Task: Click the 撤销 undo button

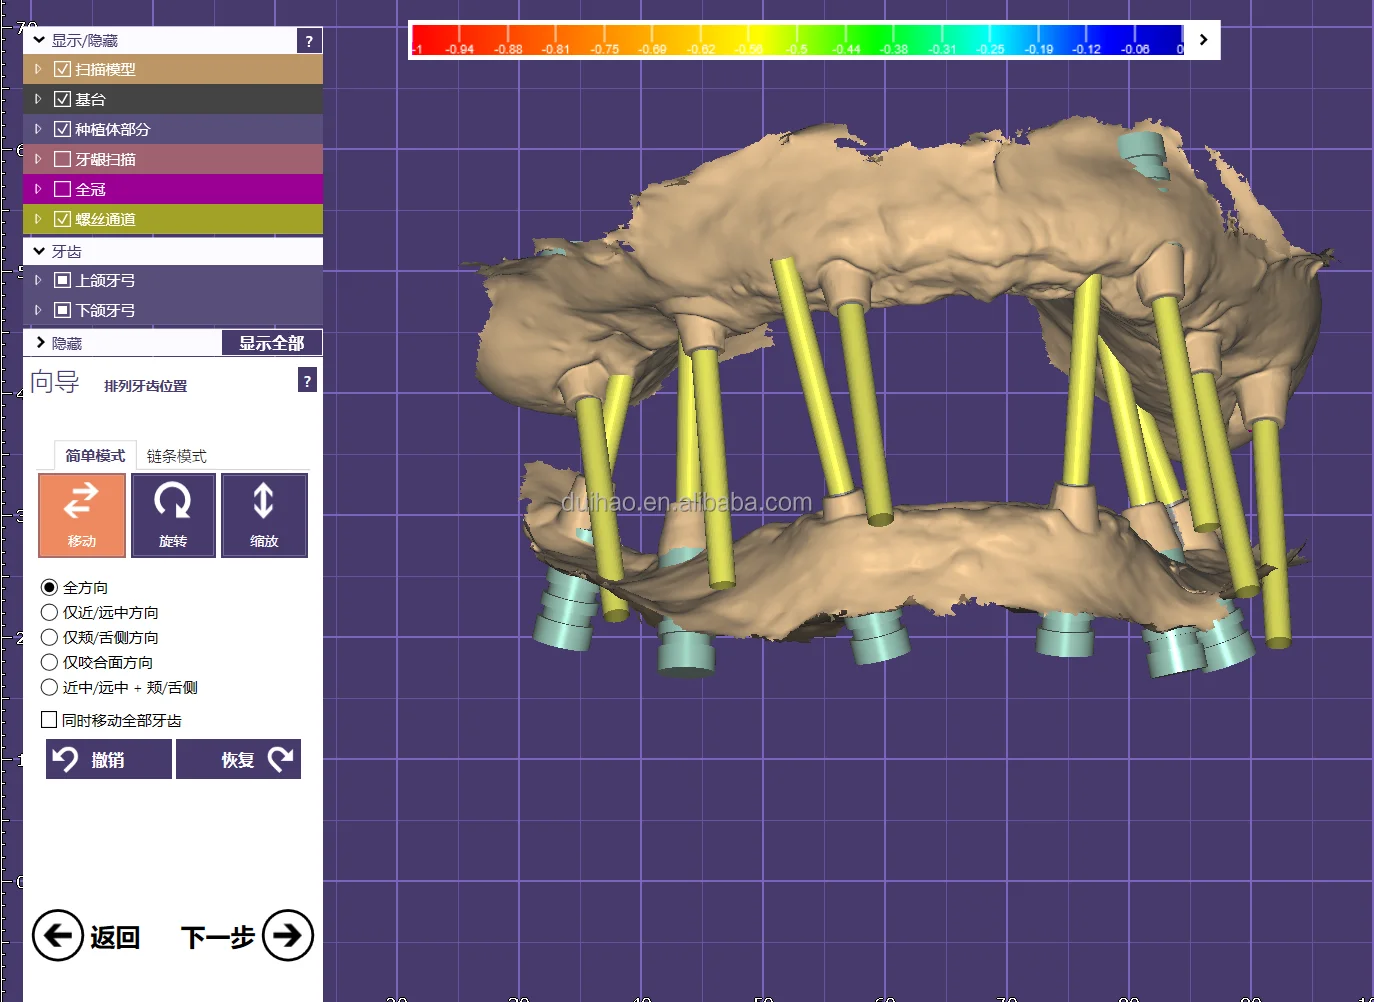Action: pos(109,759)
